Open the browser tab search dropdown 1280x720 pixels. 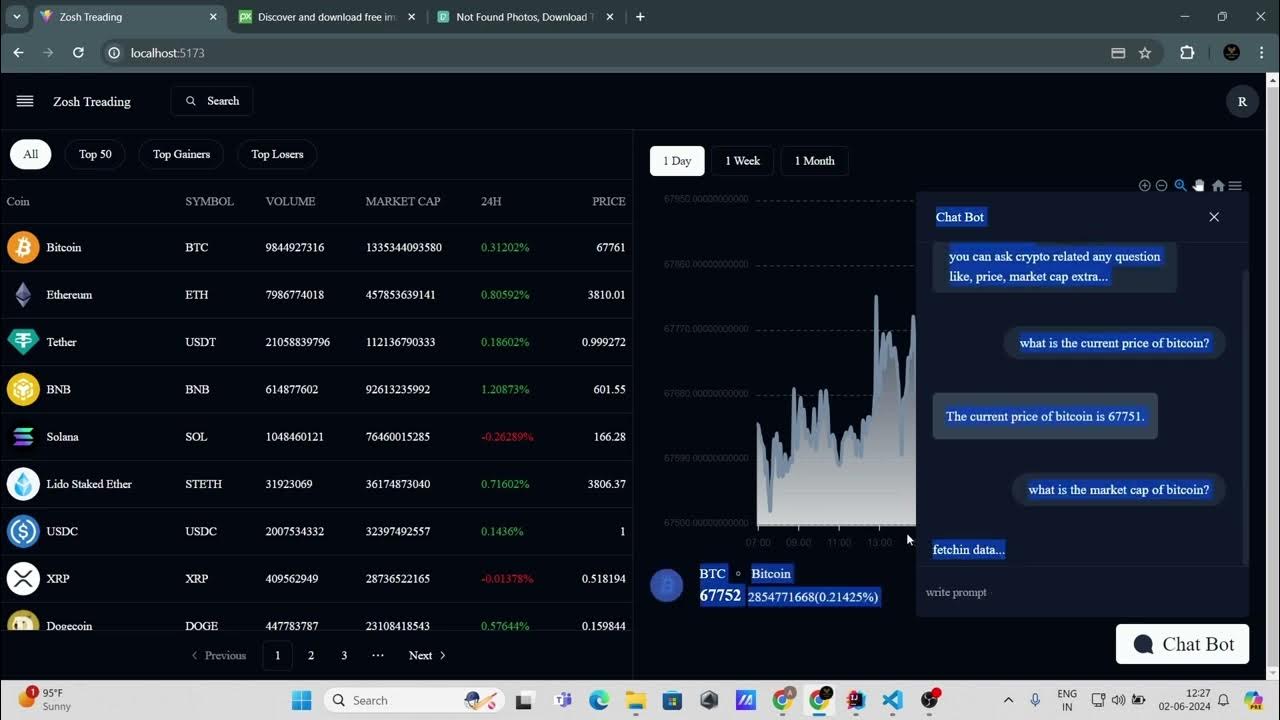17,17
